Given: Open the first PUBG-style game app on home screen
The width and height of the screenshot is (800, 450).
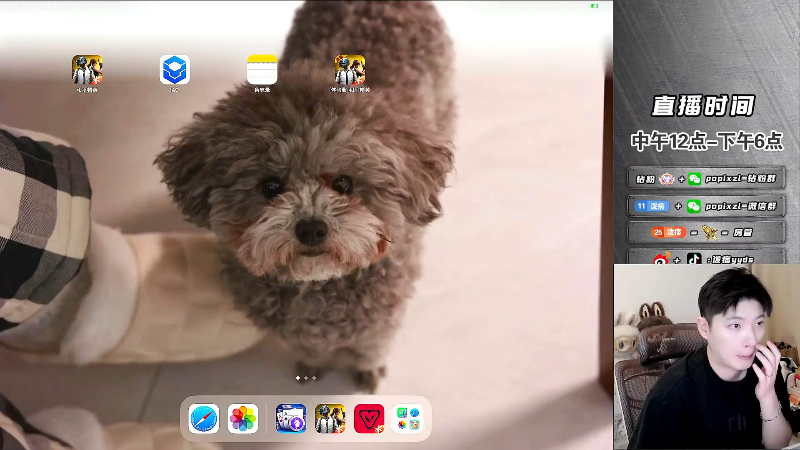Looking at the screenshot, I should (87, 69).
